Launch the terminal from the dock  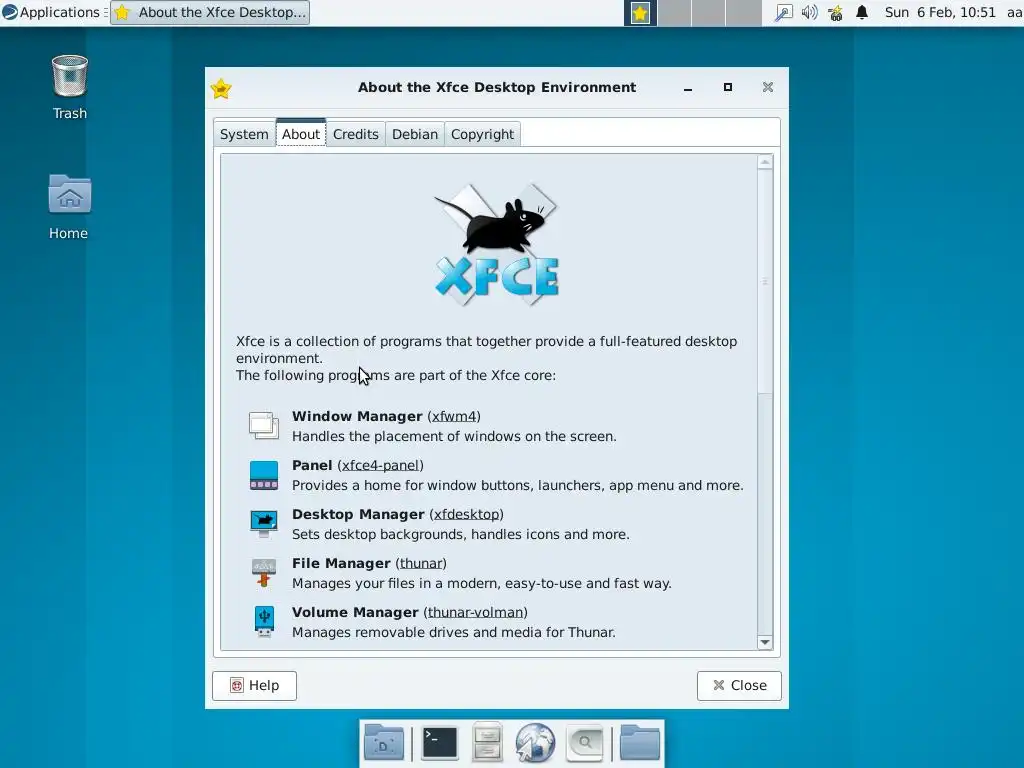pos(440,743)
